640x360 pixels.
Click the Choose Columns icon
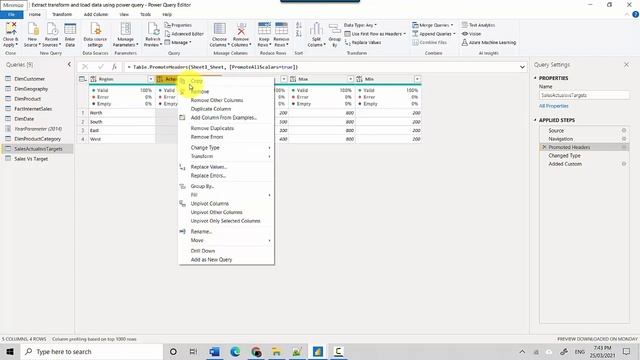pos(220,34)
